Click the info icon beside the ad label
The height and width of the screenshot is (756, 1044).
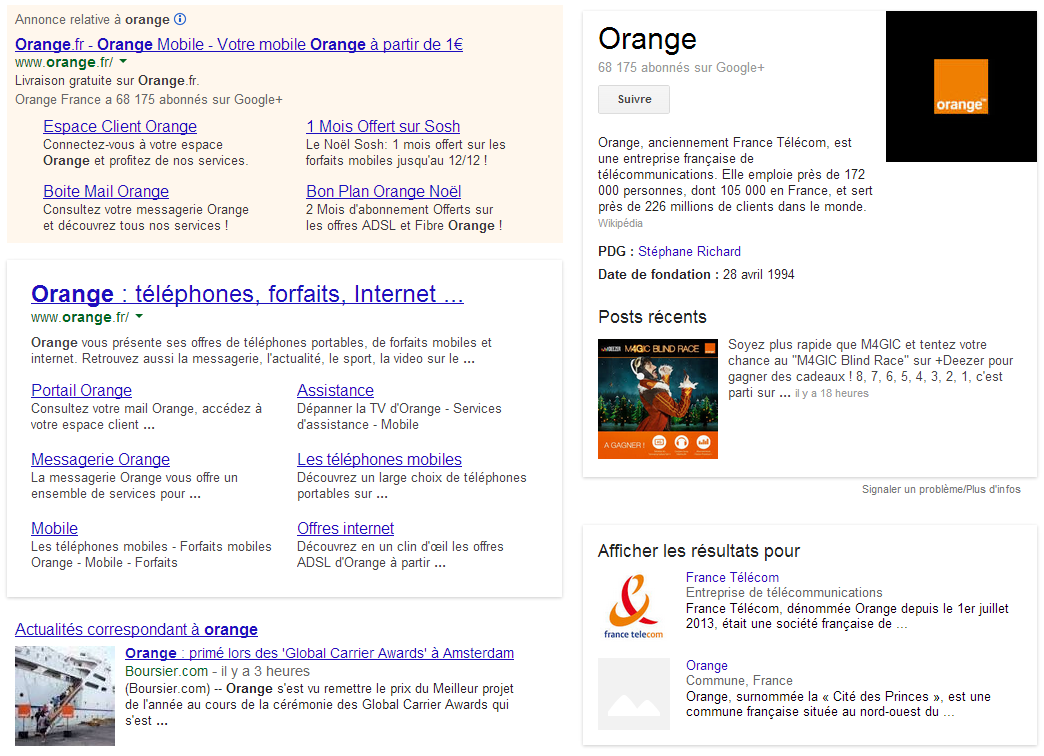[180, 19]
